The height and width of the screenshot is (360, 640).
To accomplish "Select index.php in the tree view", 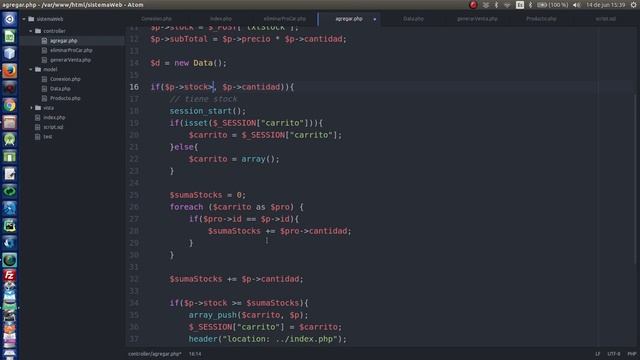I will [x=54, y=118].
